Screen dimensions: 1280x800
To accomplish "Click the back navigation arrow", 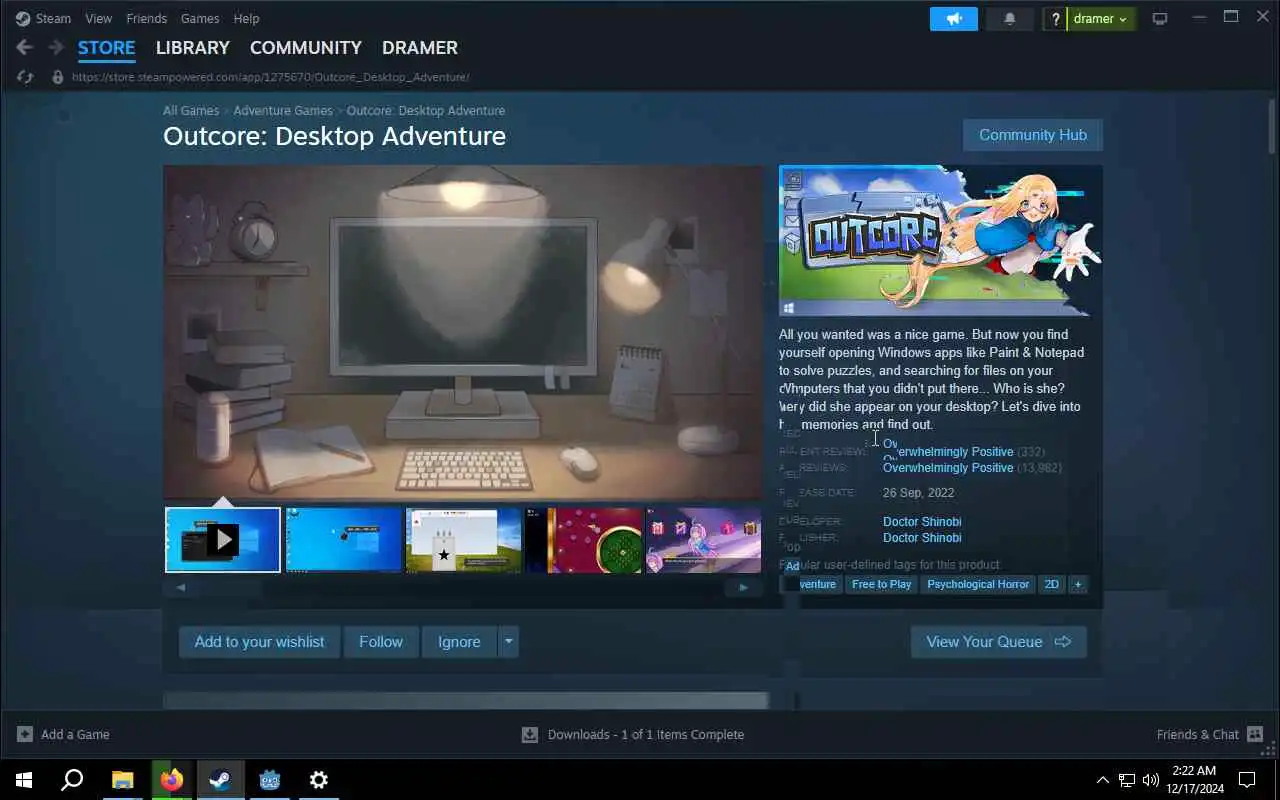I will tap(25, 47).
